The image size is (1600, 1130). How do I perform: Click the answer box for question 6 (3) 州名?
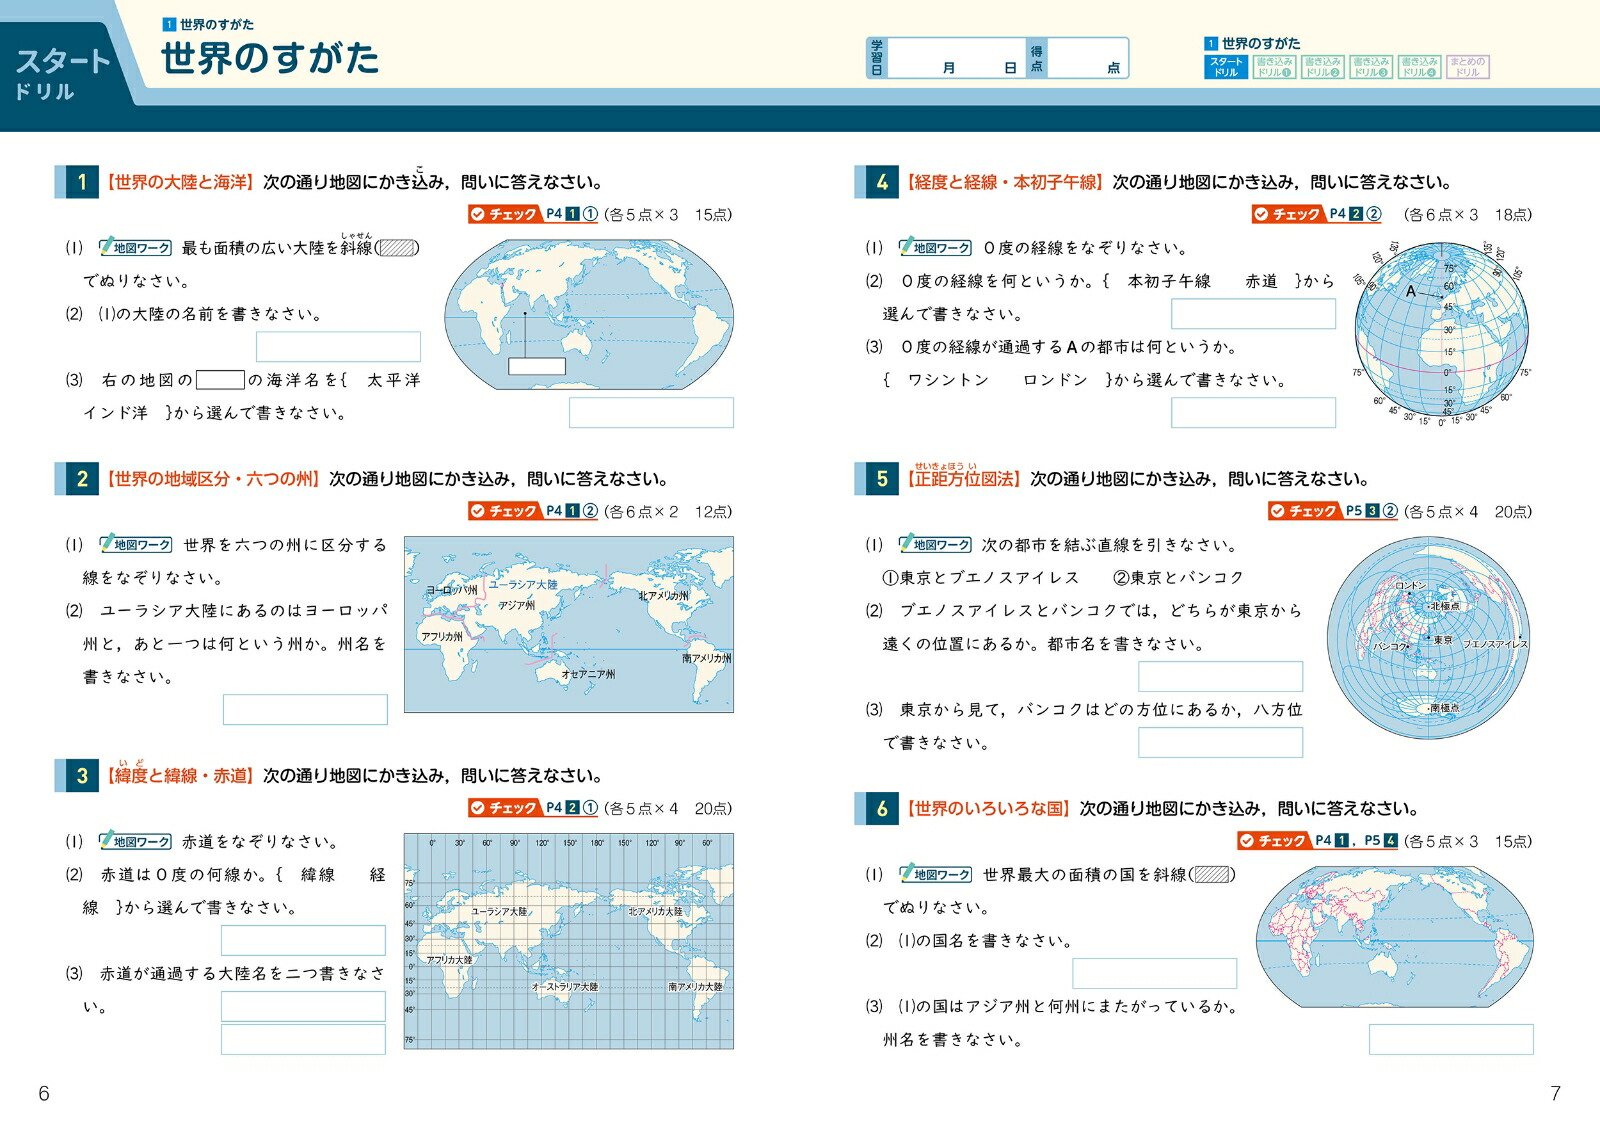[x=1451, y=1039]
